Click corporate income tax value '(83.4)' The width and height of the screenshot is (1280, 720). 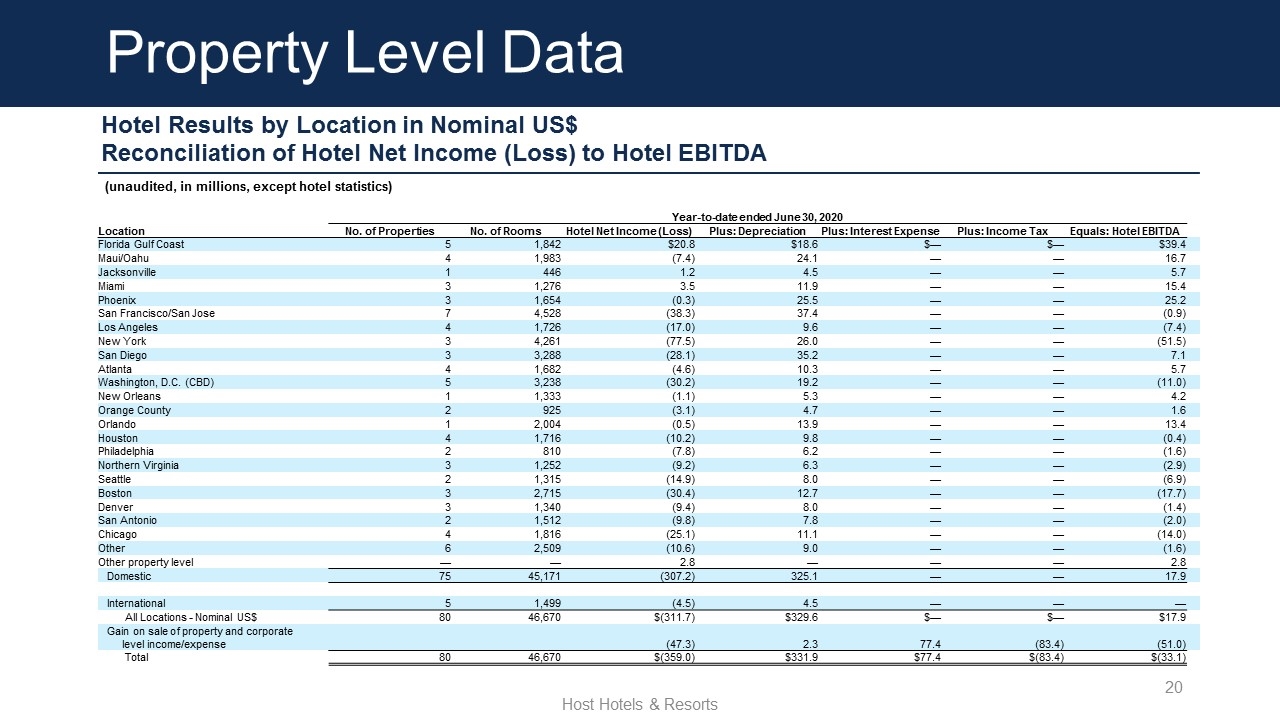(1048, 644)
